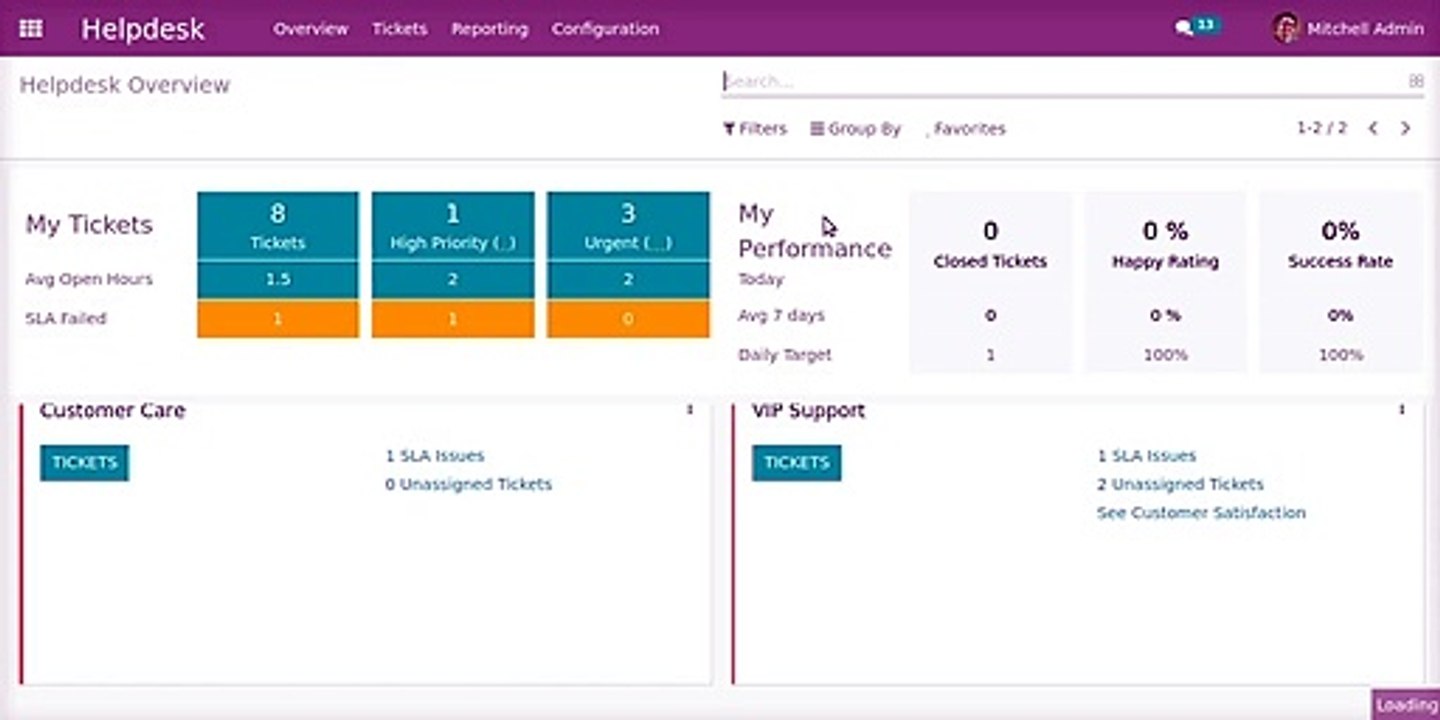Image resolution: width=1440 pixels, height=720 pixels.
Task: Open the Tickets menu
Action: (x=399, y=29)
